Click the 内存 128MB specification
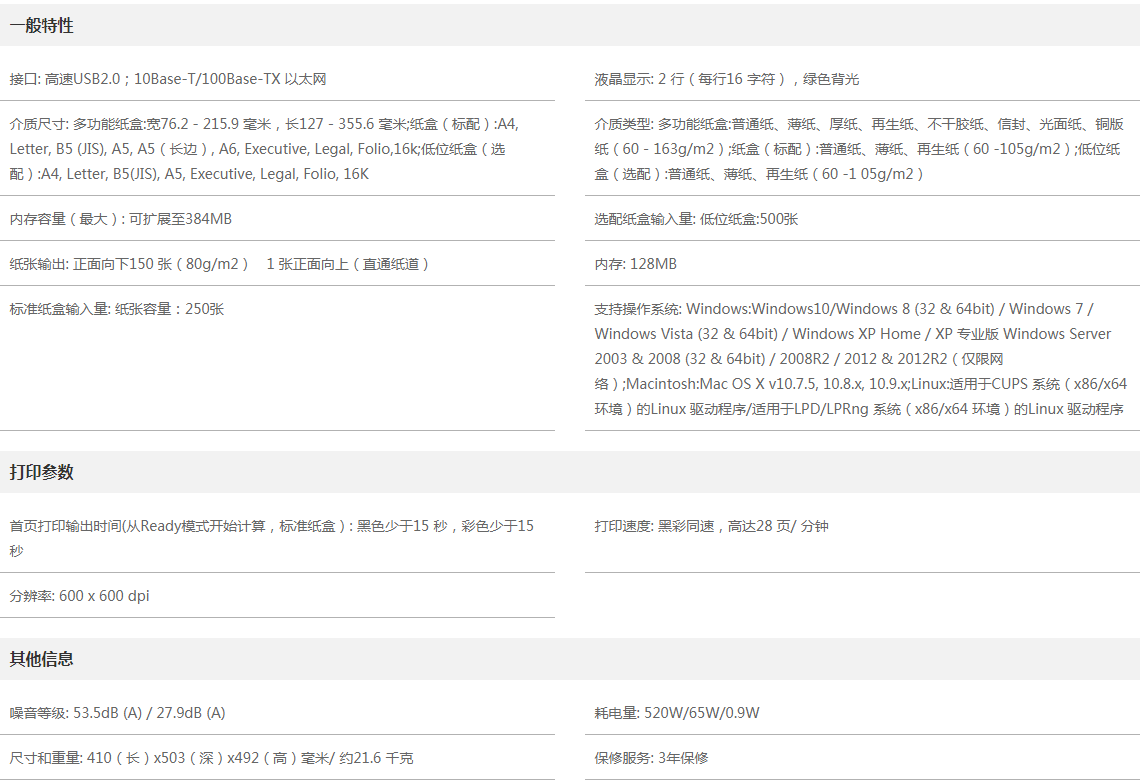The height and width of the screenshot is (784, 1147). click(x=635, y=264)
